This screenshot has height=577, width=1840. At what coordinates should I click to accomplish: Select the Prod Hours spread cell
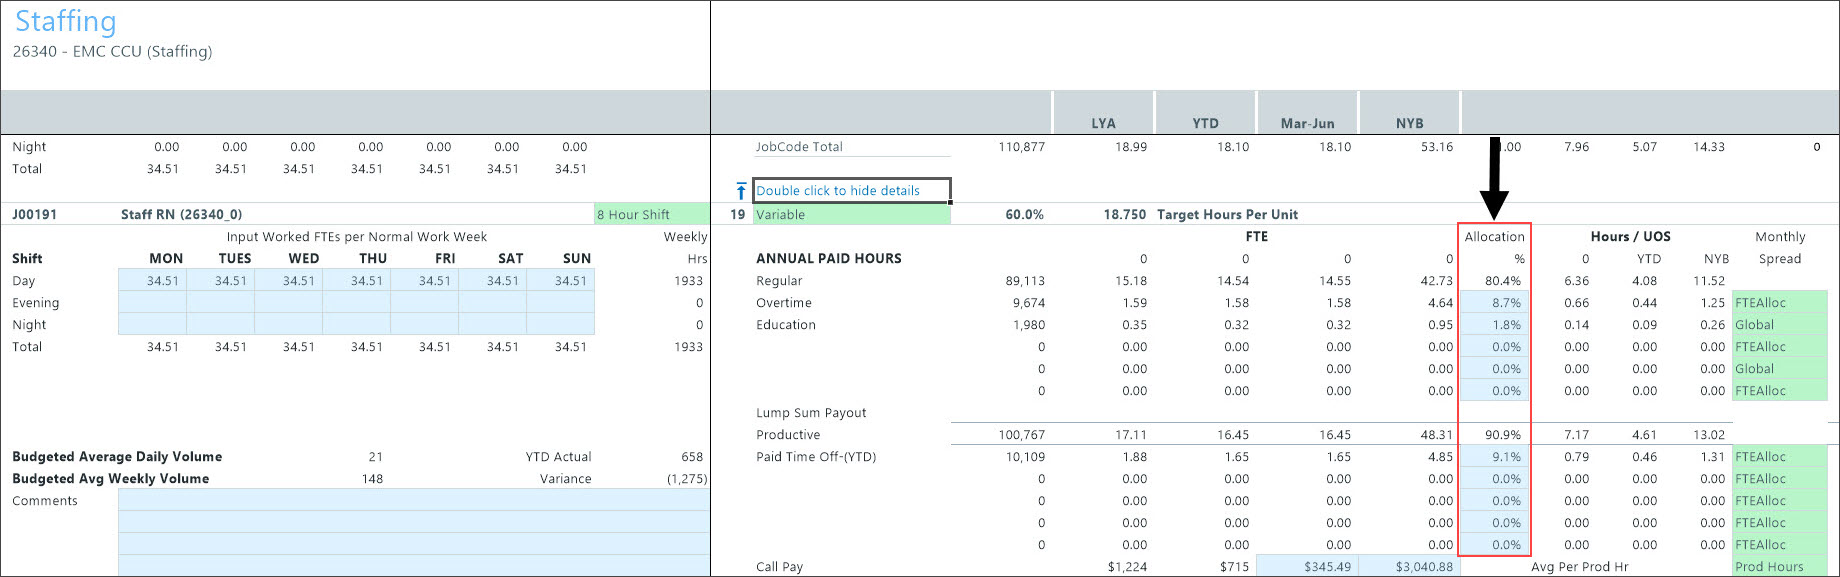point(1784,567)
